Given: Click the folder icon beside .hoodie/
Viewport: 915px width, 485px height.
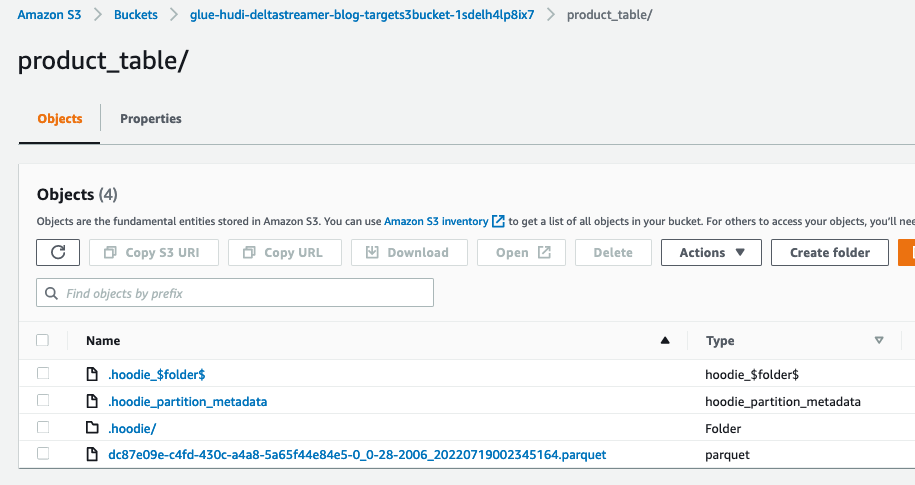Looking at the screenshot, I should 93,428.
